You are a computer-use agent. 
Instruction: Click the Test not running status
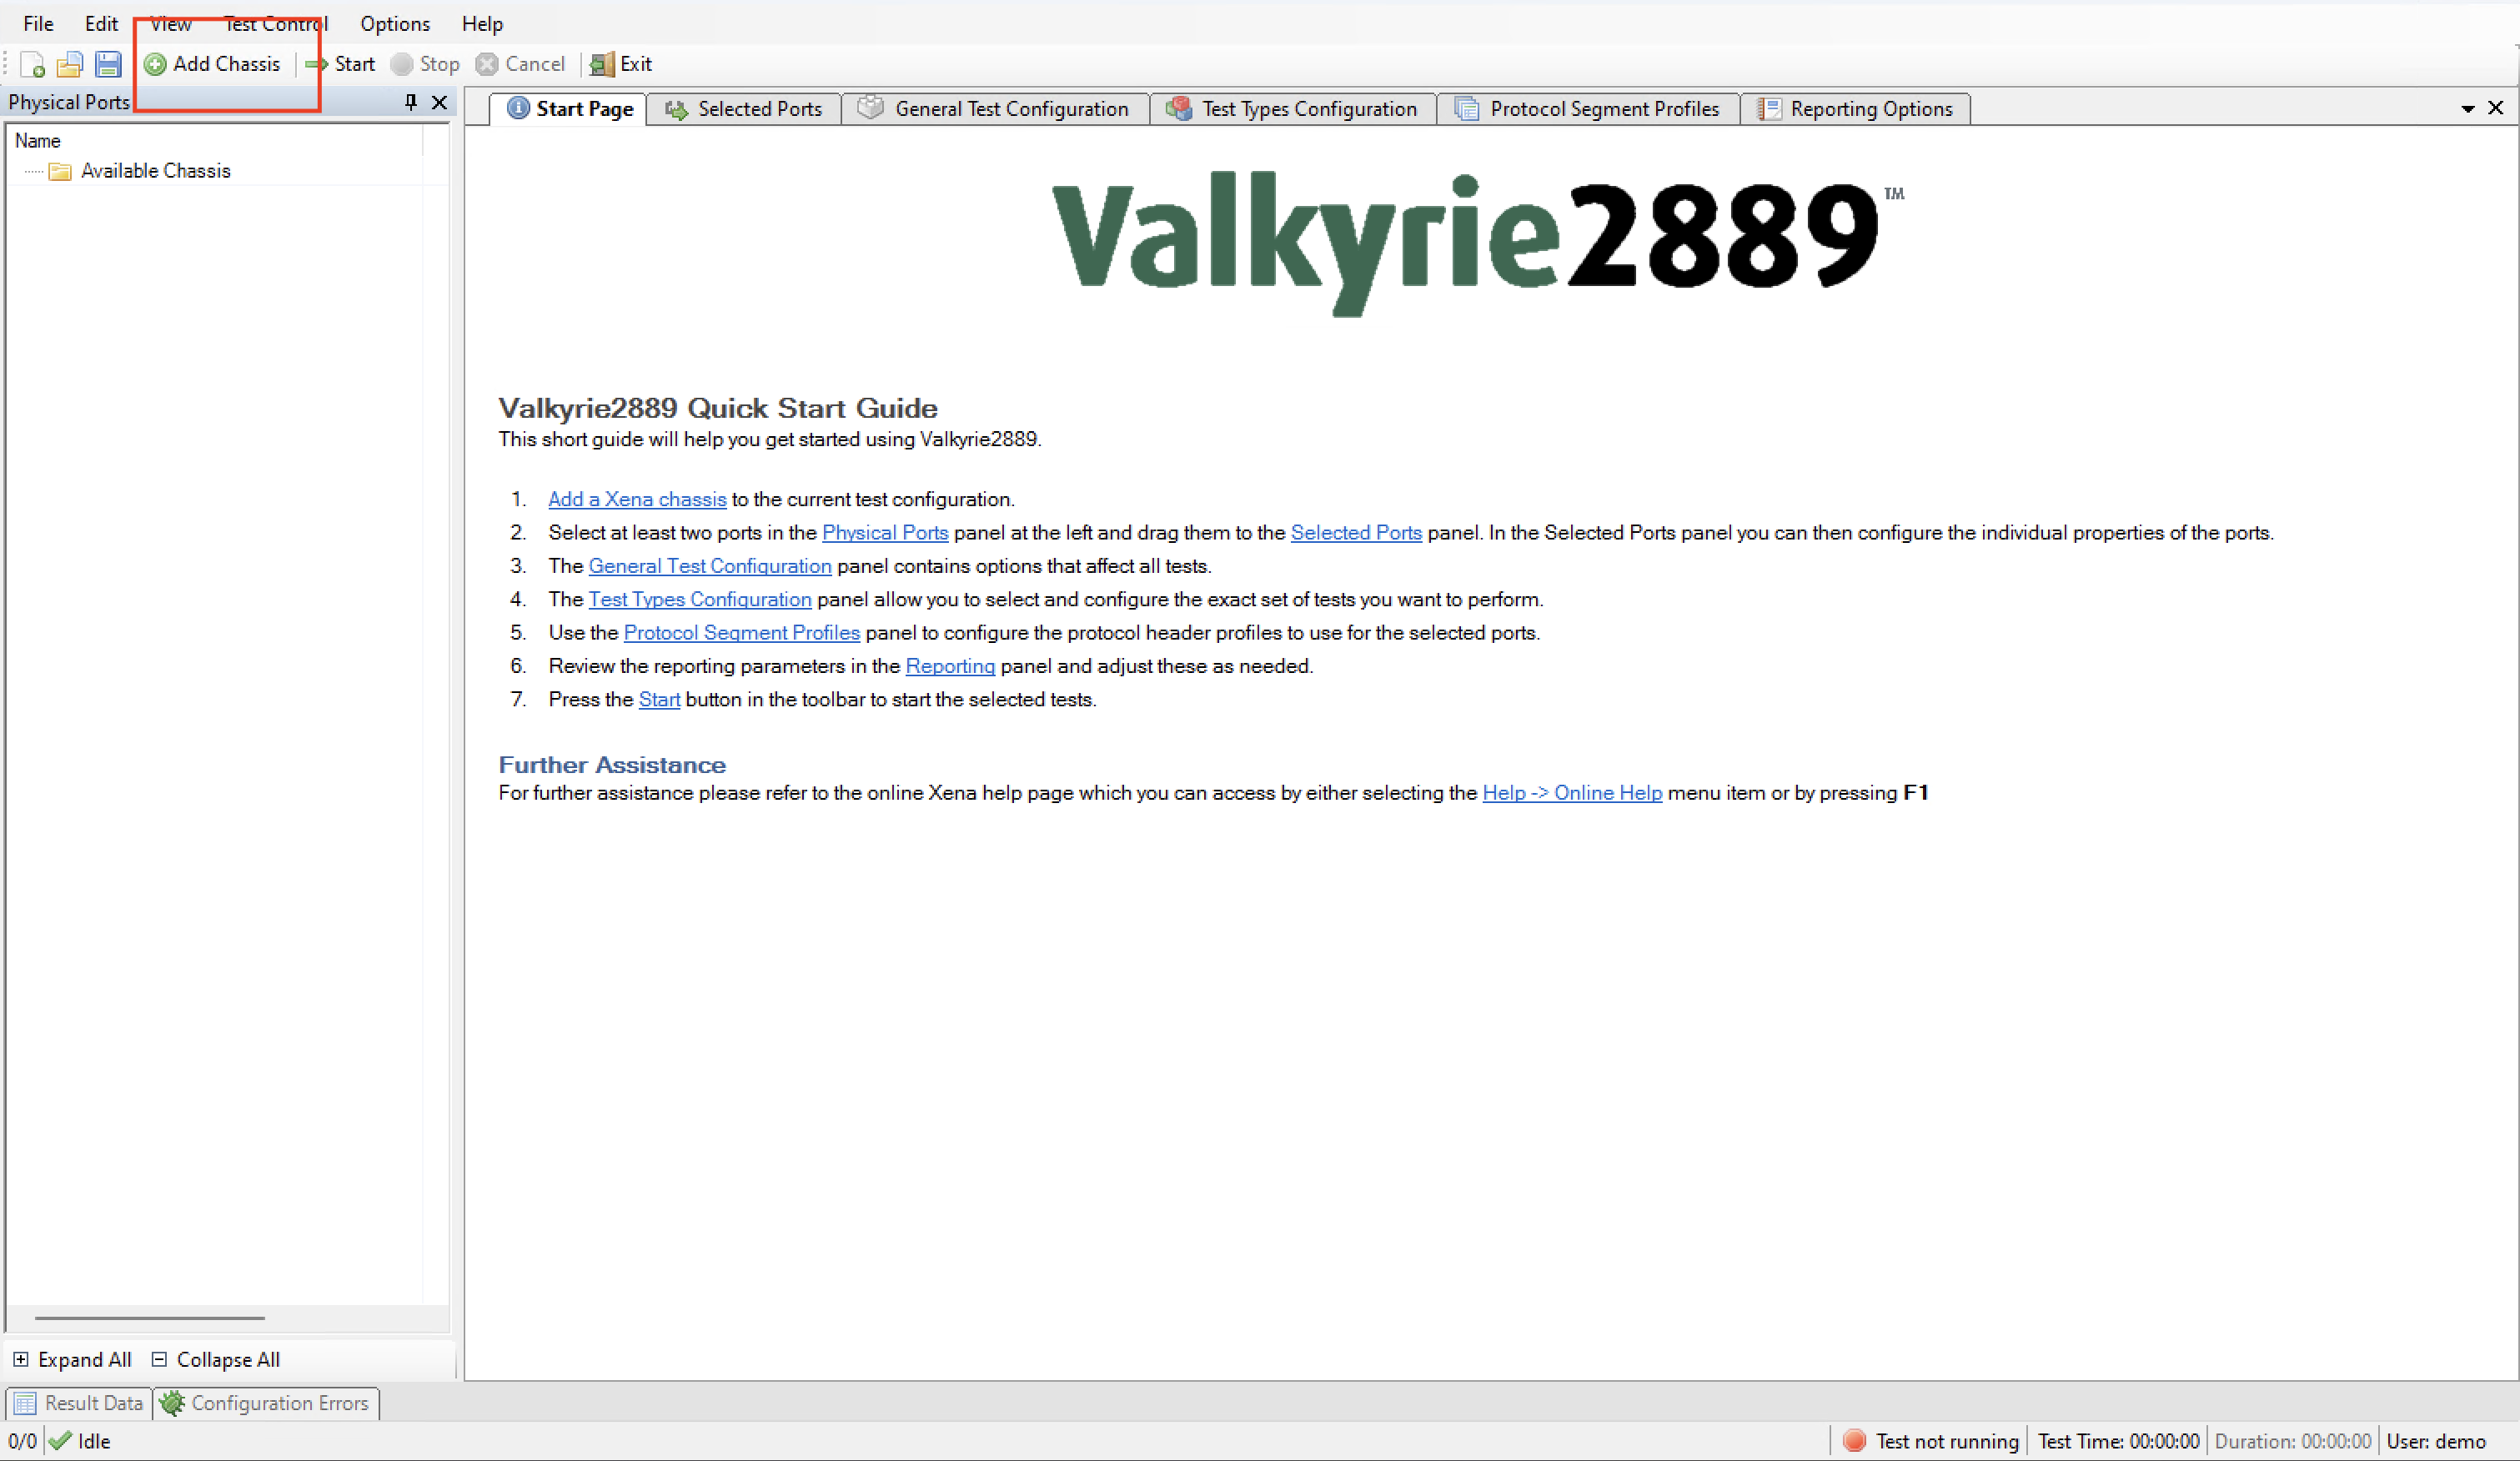click(1931, 1441)
